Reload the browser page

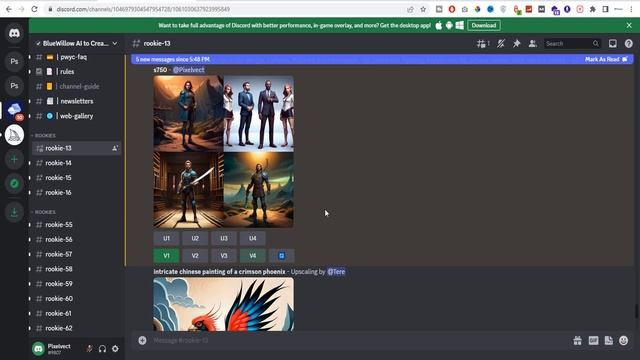click(34, 9)
